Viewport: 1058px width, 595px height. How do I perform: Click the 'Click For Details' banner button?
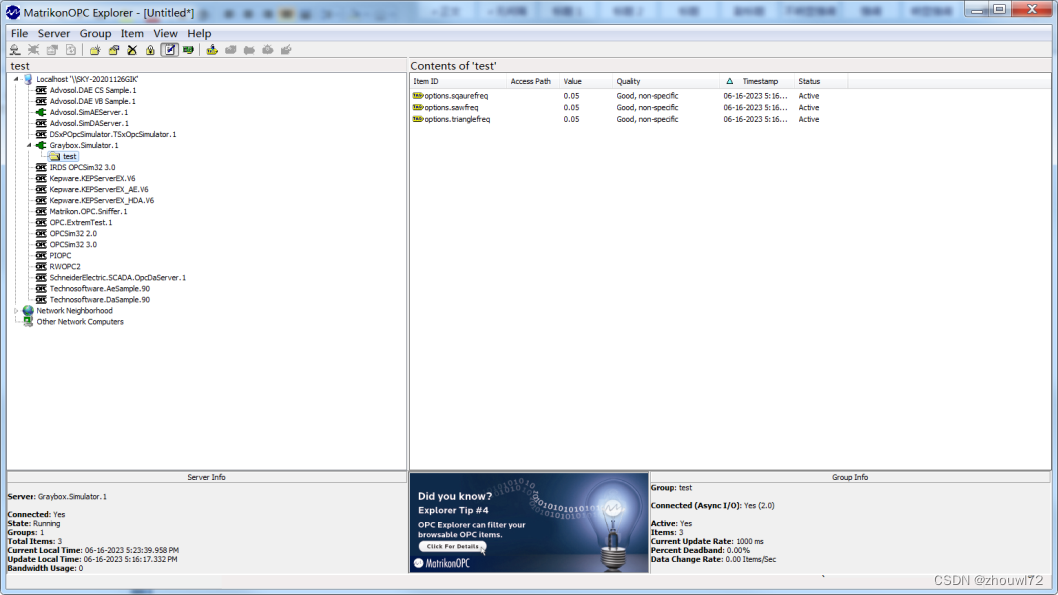tap(450, 548)
